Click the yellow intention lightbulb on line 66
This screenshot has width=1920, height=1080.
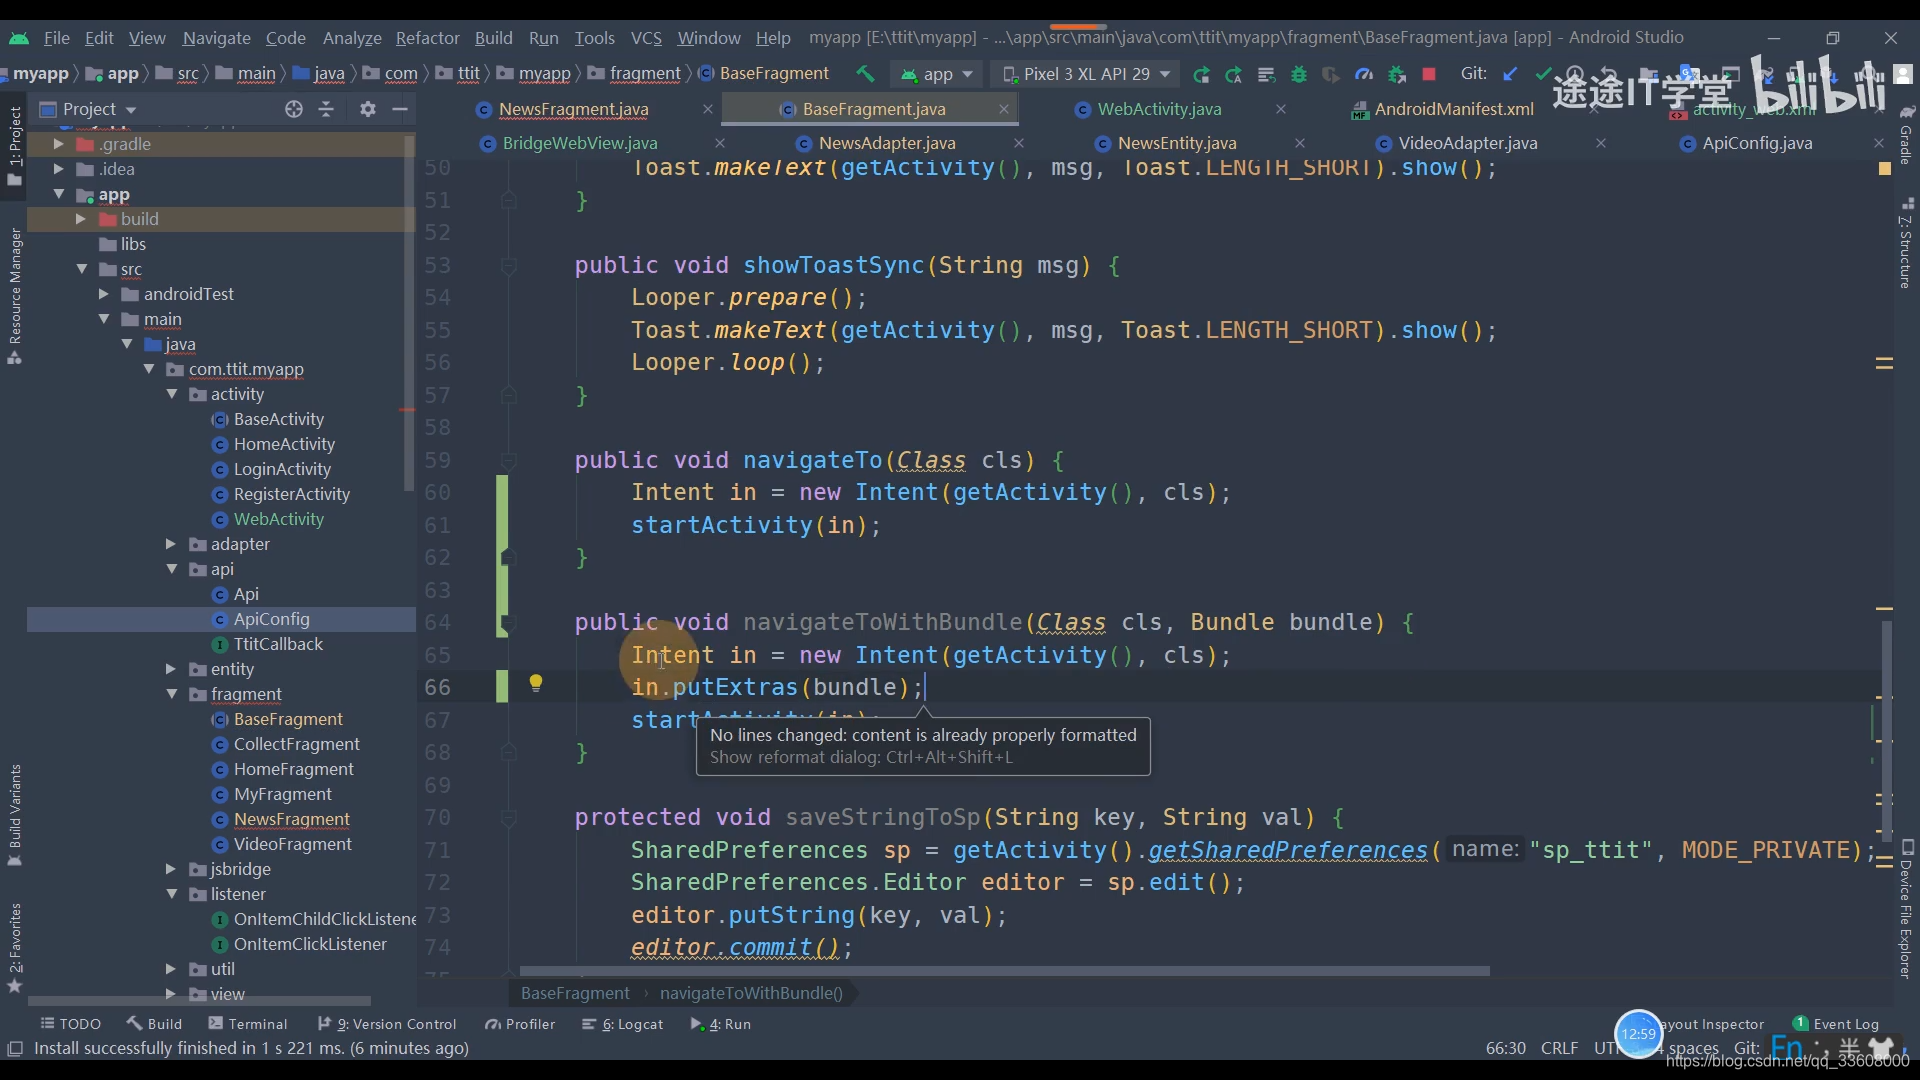536,684
